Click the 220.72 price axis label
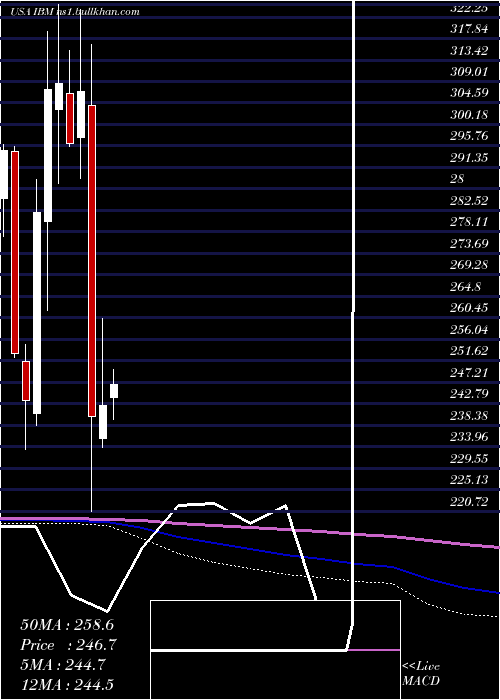500x700 pixels. (x=469, y=501)
